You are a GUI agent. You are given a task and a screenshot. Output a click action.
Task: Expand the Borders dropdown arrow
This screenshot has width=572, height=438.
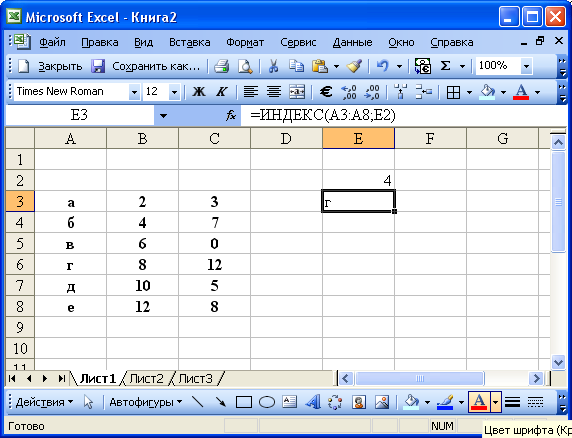(469, 92)
